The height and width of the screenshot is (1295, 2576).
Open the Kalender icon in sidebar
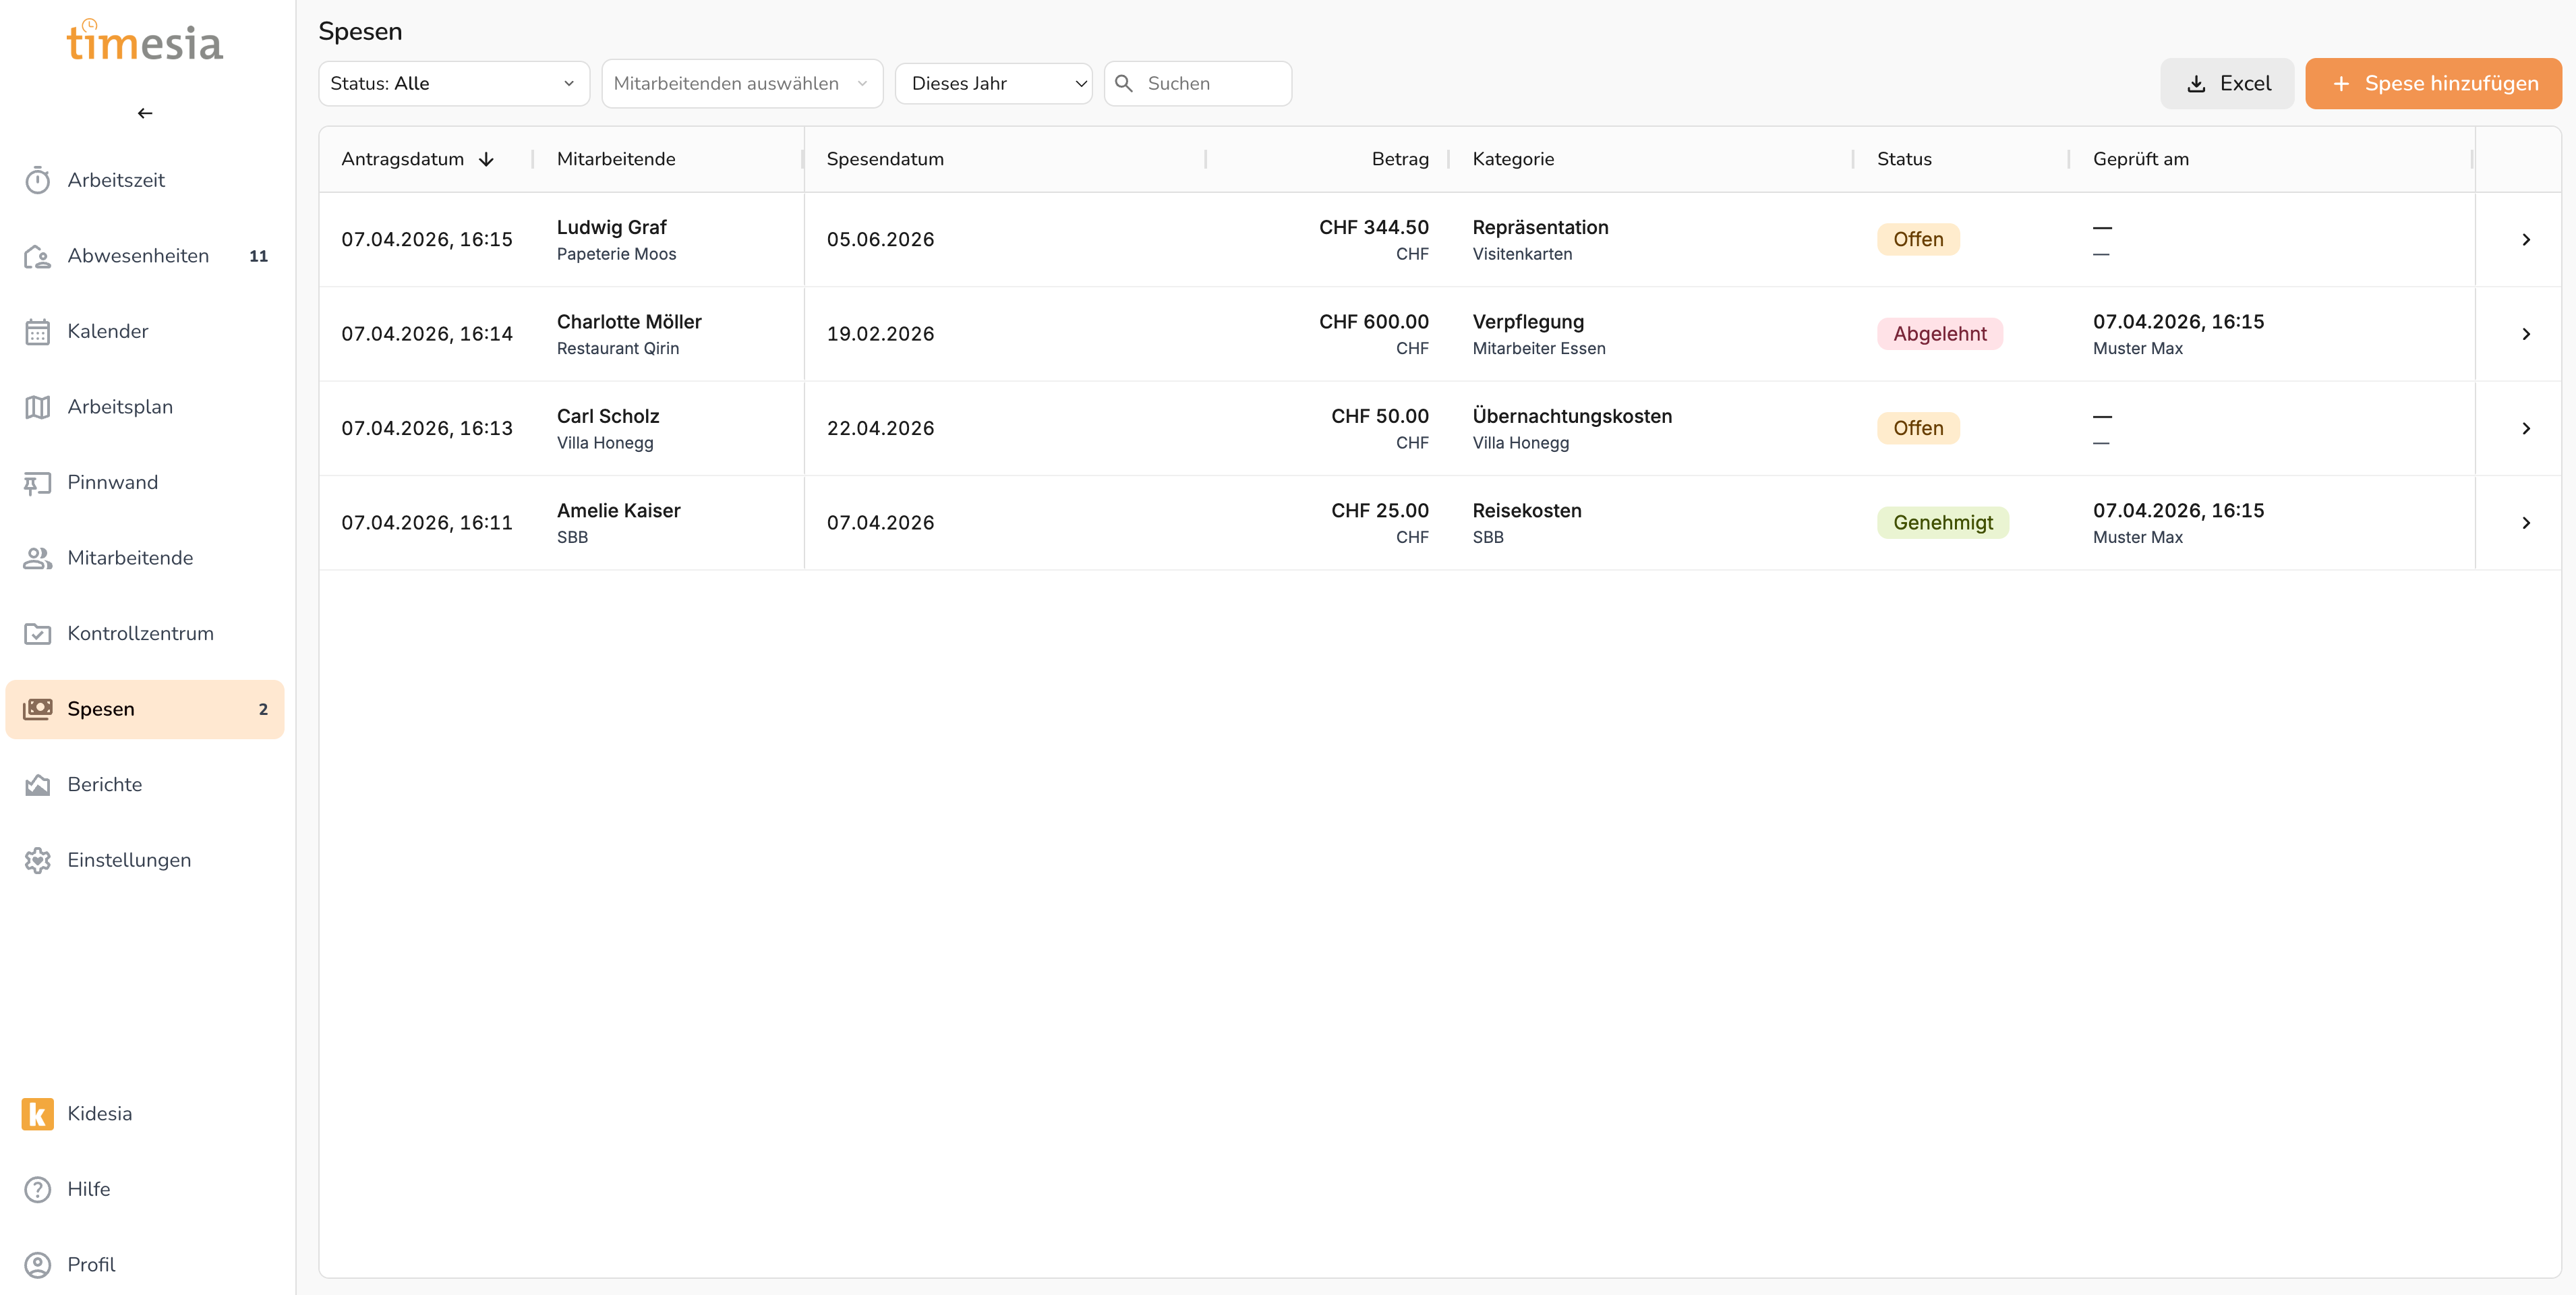coord(37,331)
